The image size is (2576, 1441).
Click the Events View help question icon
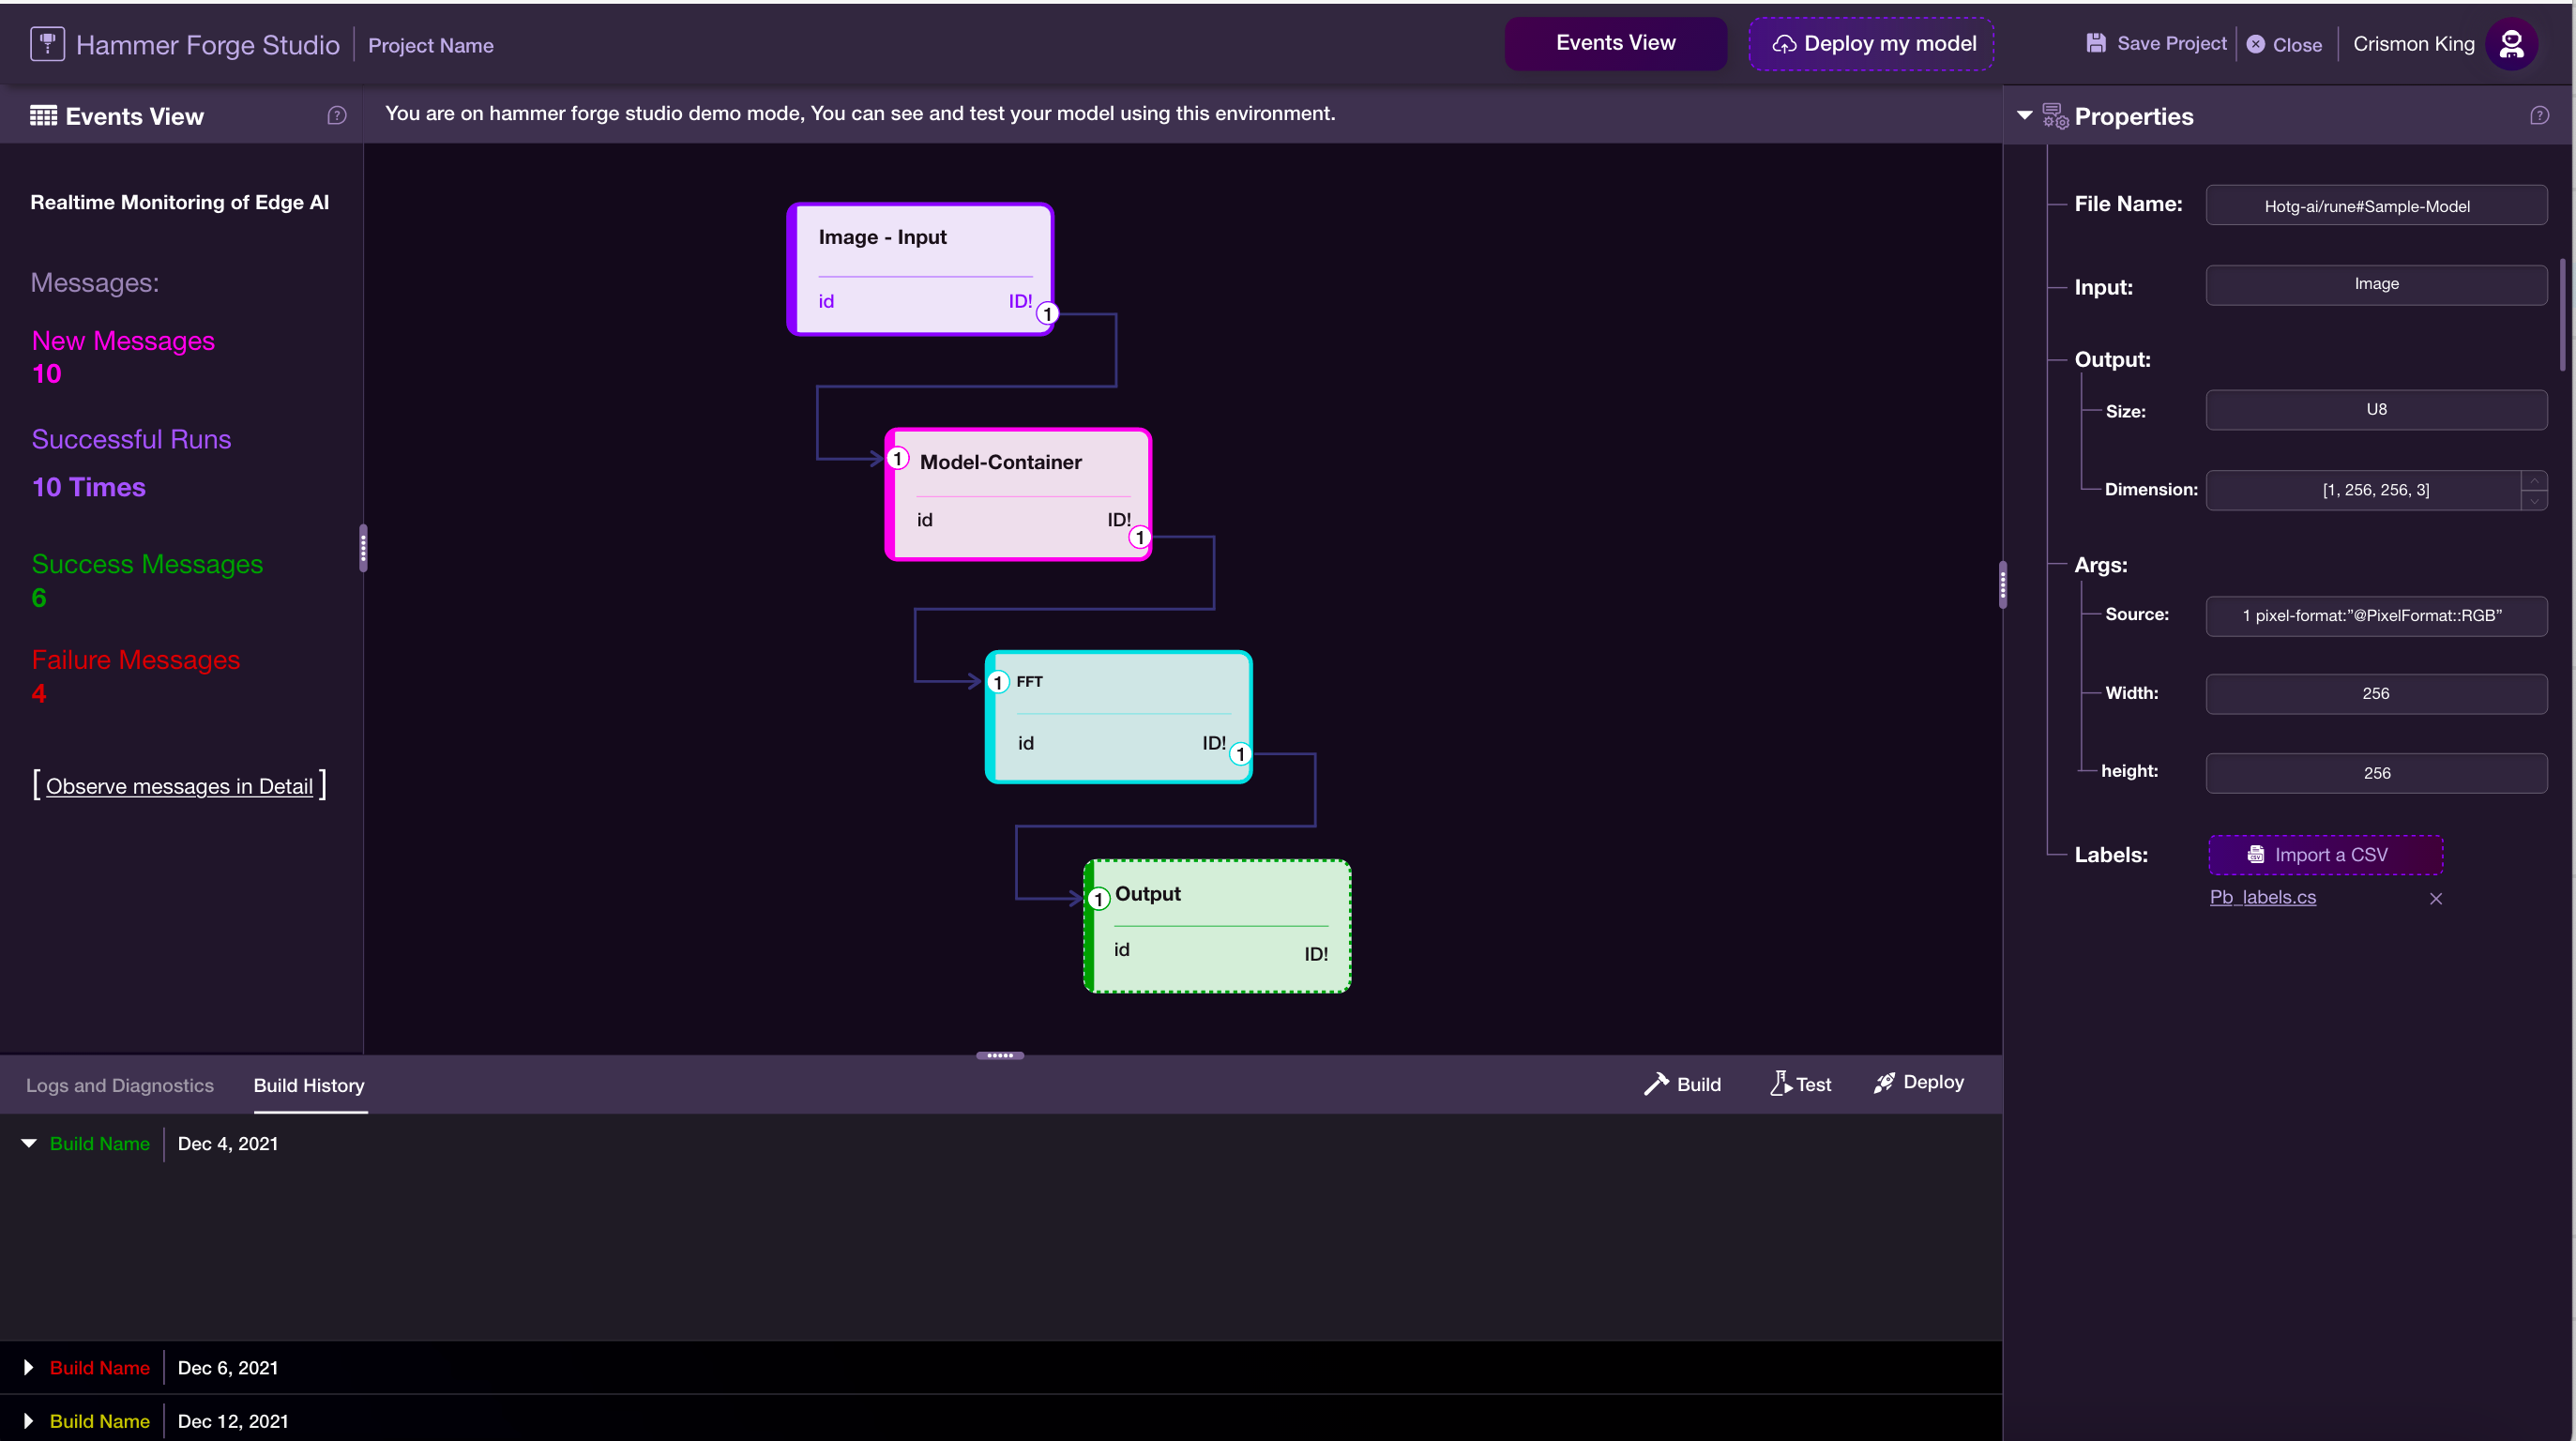(x=337, y=116)
